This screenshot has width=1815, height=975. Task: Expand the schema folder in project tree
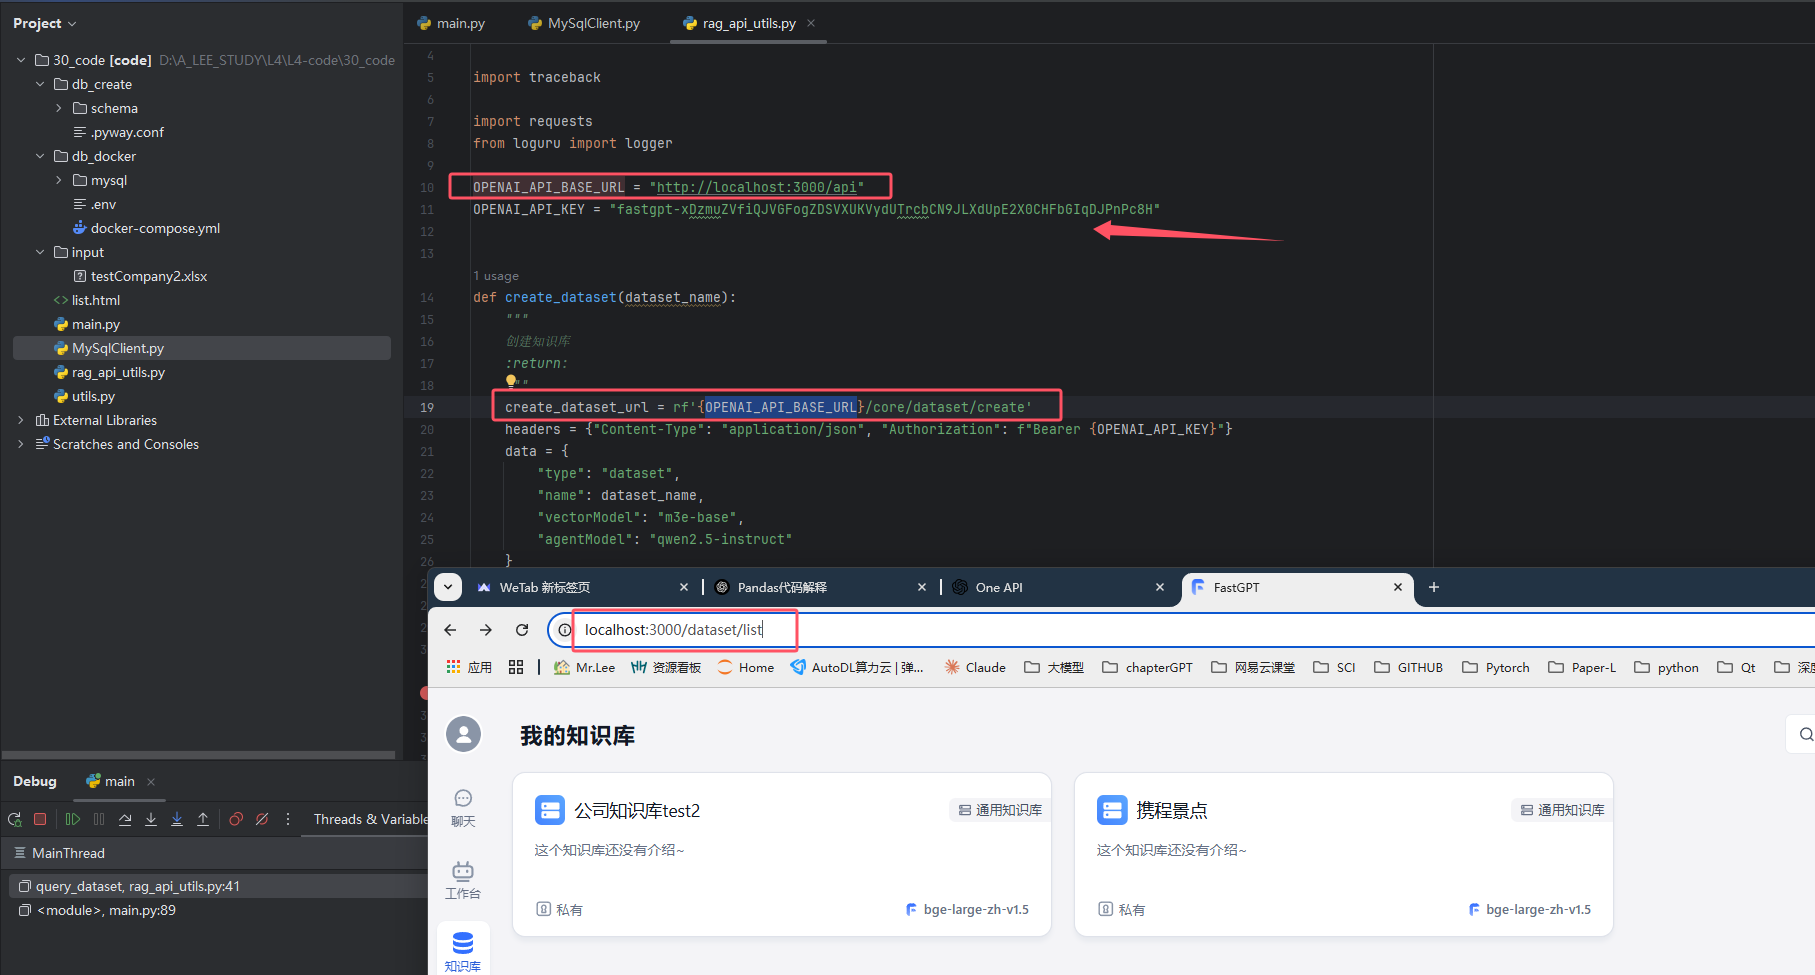pos(59,108)
